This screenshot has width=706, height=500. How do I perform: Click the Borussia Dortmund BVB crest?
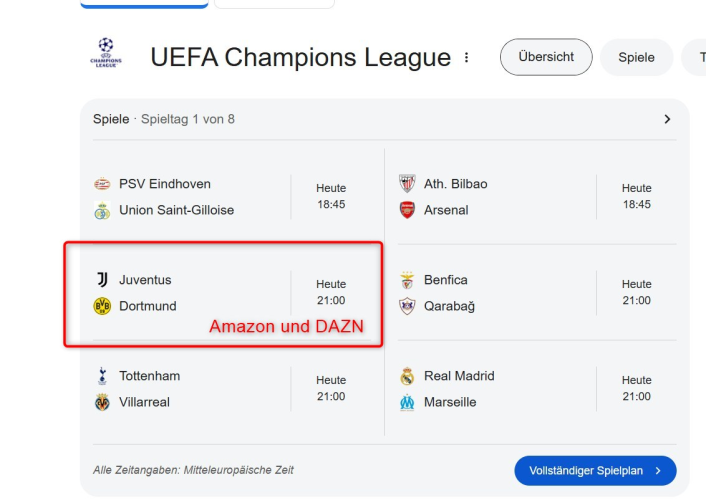(102, 306)
